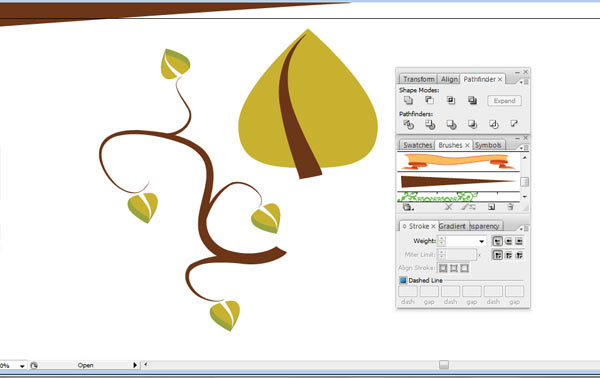Viewport: 600px width, 378px height.
Task: Apply Add to shape area mode
Action: (x=408, y=100)
